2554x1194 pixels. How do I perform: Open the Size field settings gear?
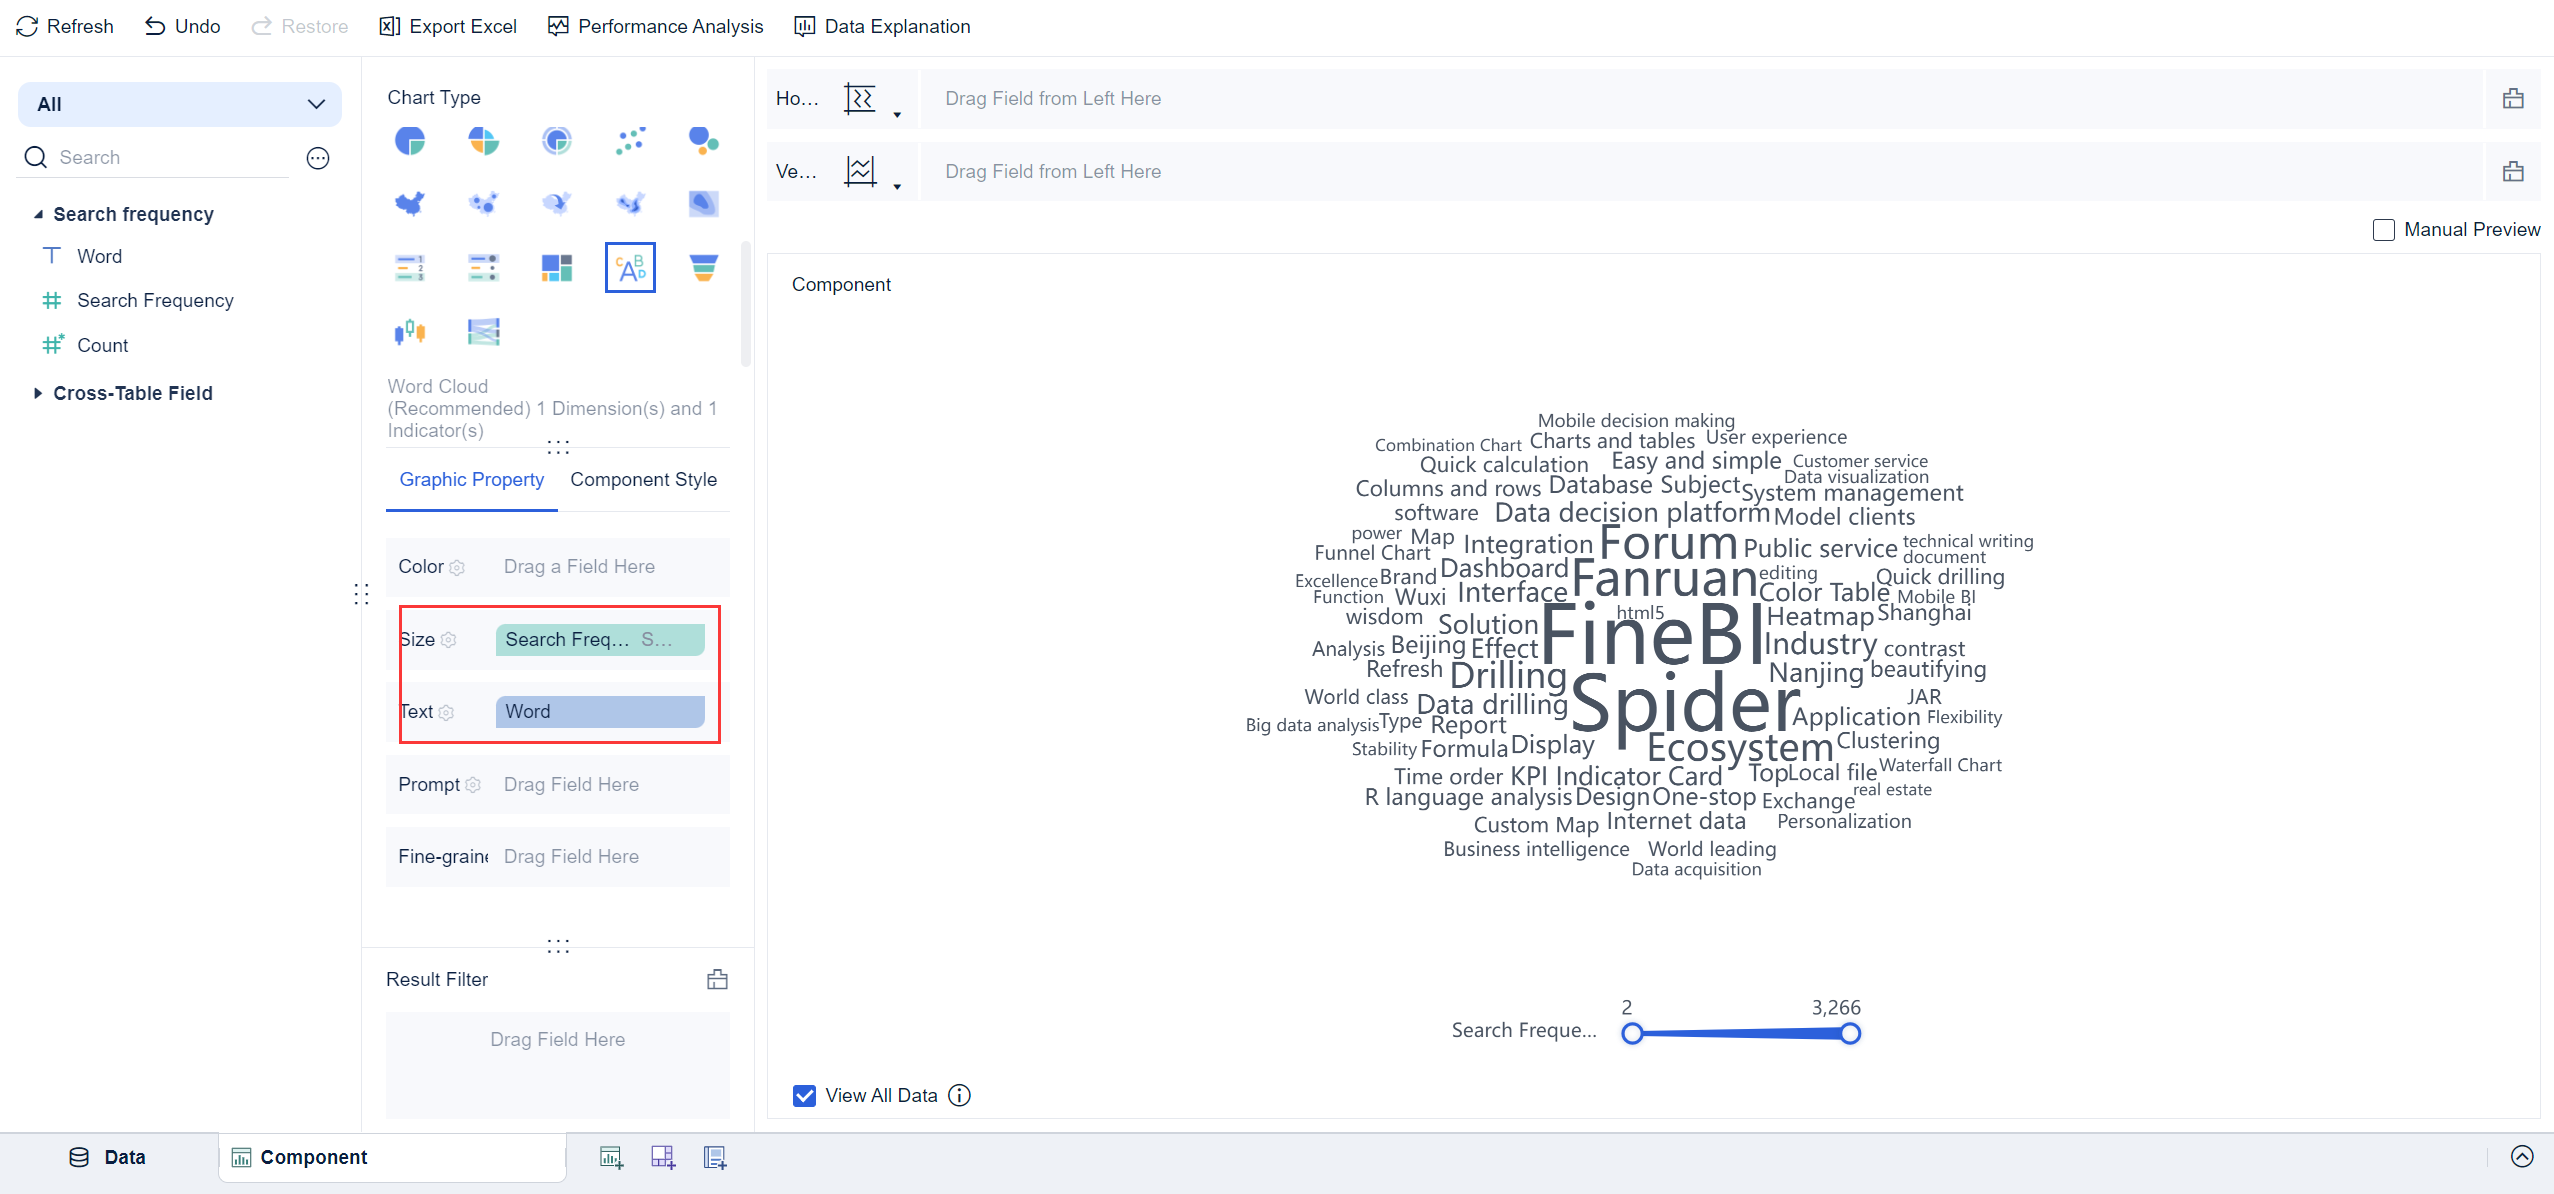click(450, 640)
